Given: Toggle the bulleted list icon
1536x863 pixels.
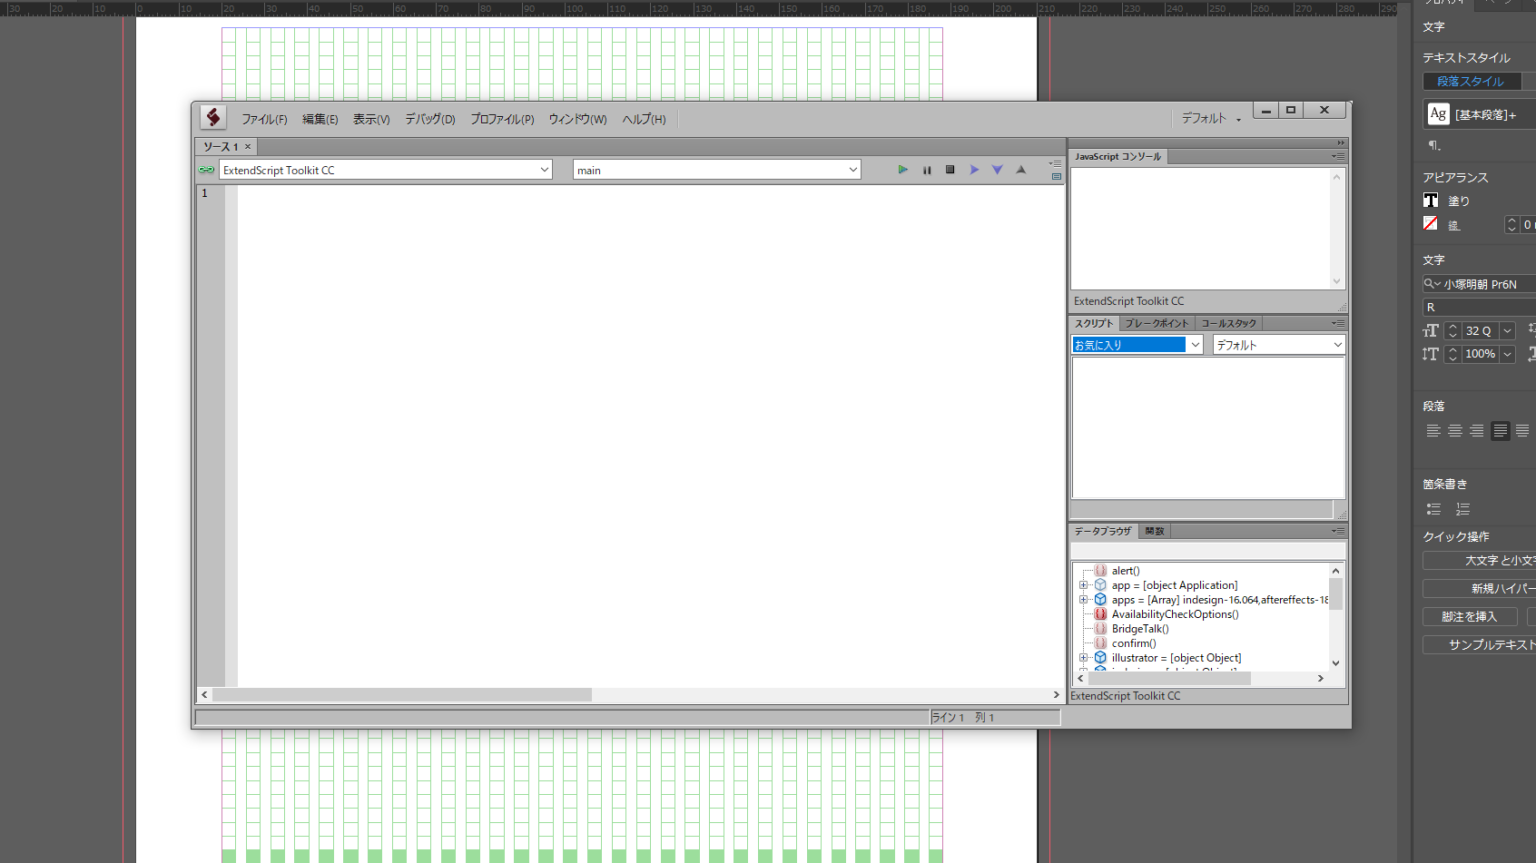Looking at the screenshot, I should pyautogui.click(x=1433, y=509).
